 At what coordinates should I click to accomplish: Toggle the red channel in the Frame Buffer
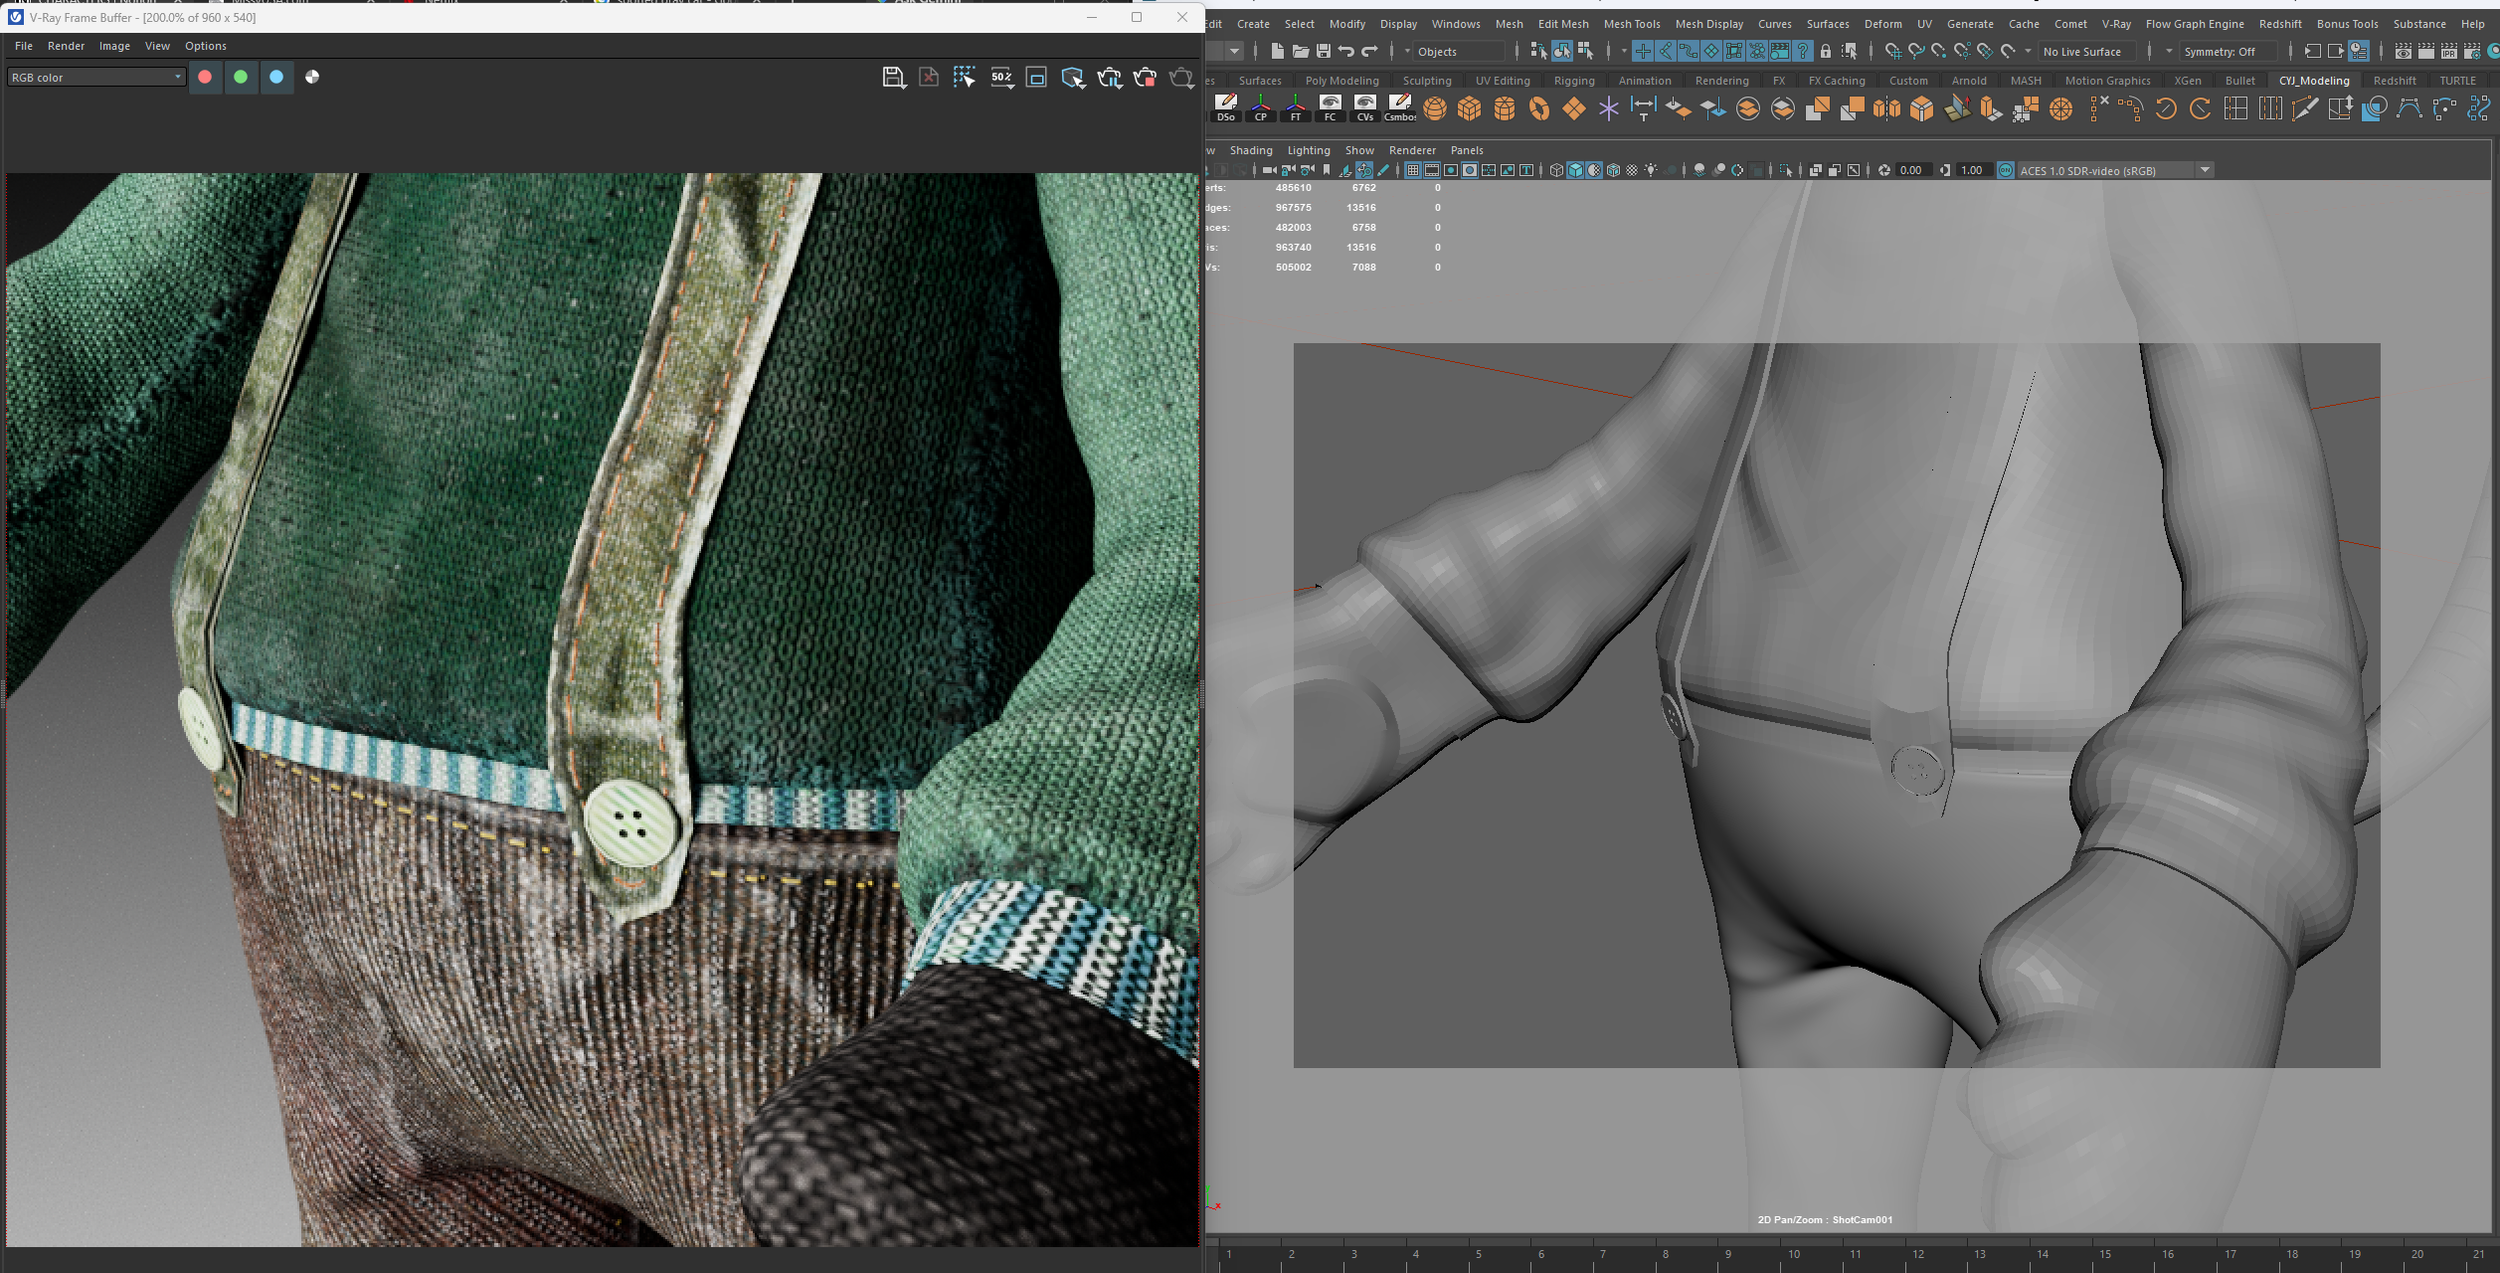point(205,77)
